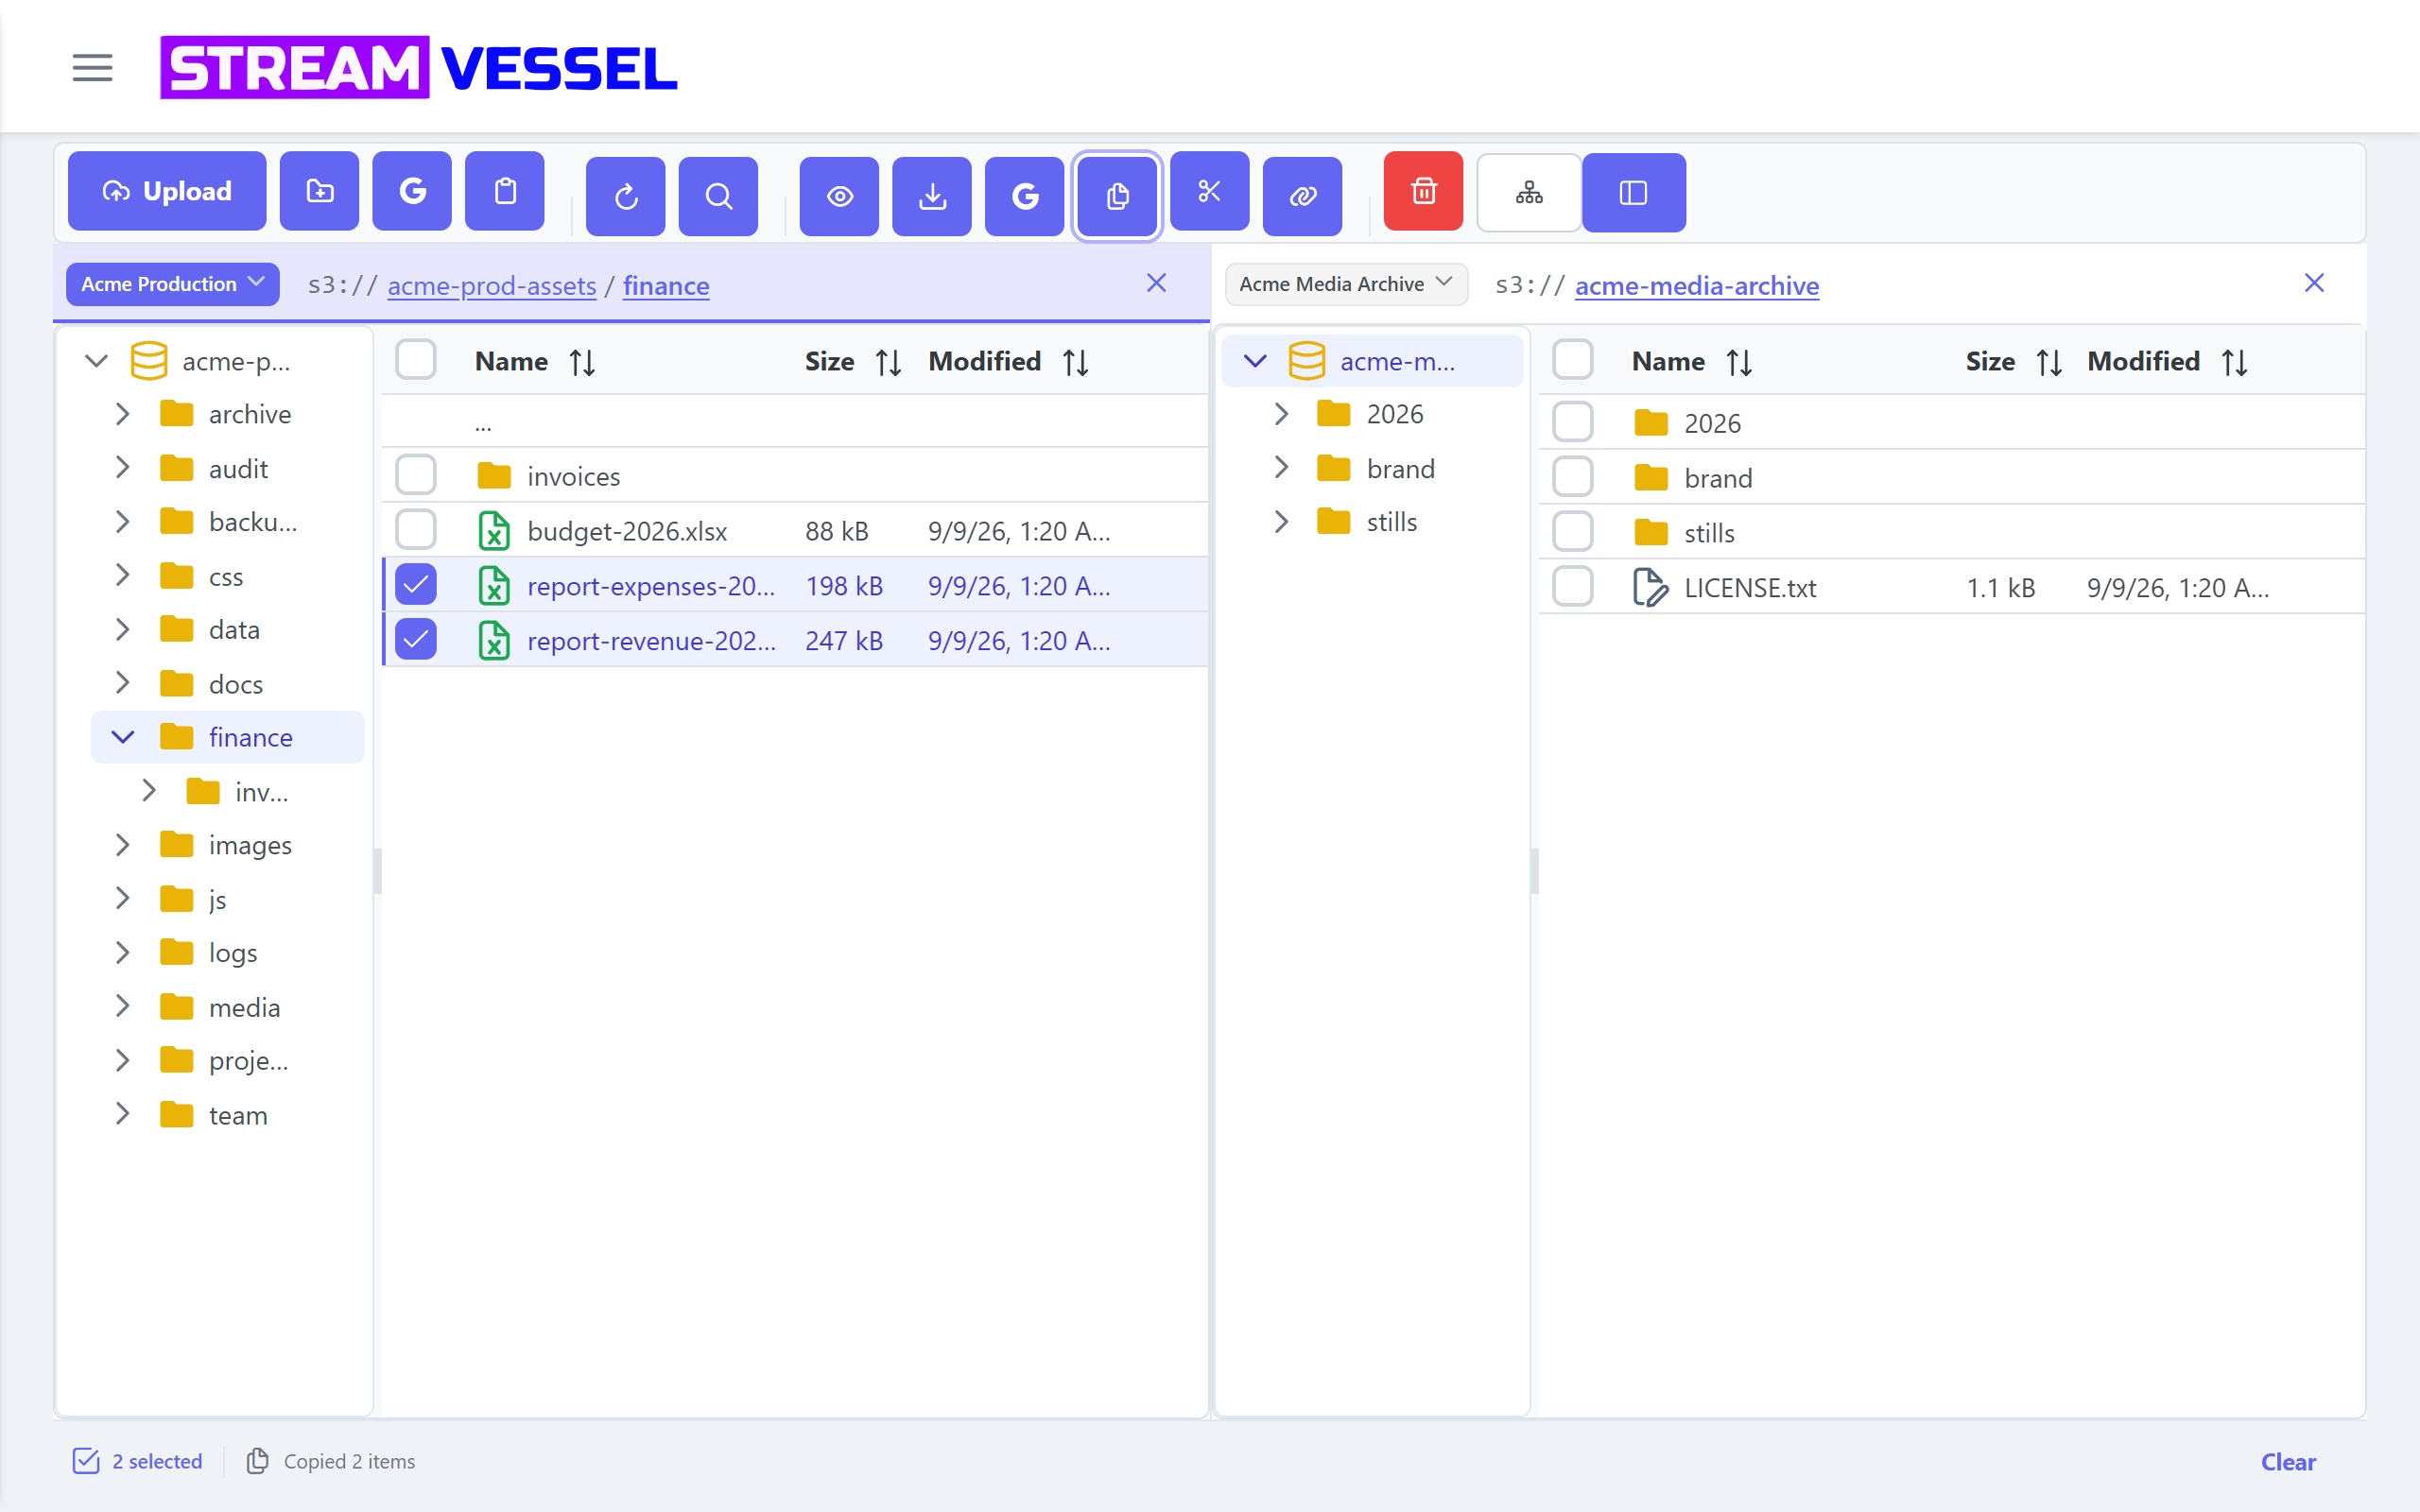Expand the audit folder in the tree
2420x1512 pixels.
[123, 468]
